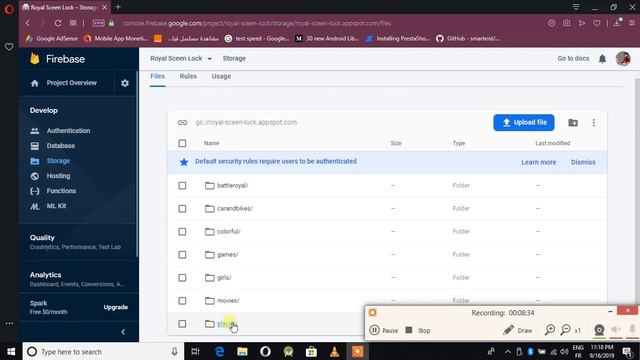This screenshot has width=640, height=360.
Task: Check the movies/ folder checkbox
Action: [182, 301]
